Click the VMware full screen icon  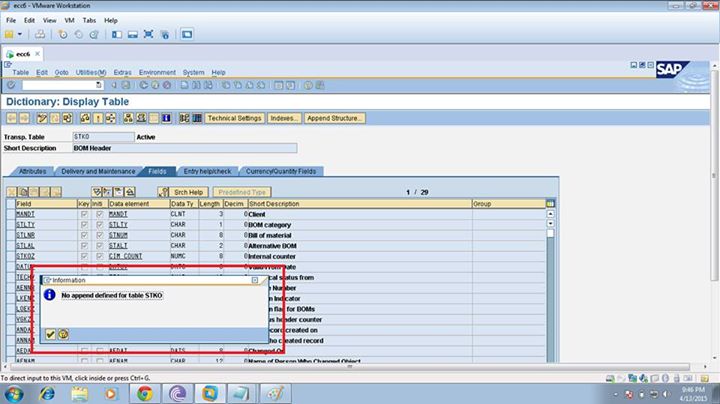[x=148, y=34]
